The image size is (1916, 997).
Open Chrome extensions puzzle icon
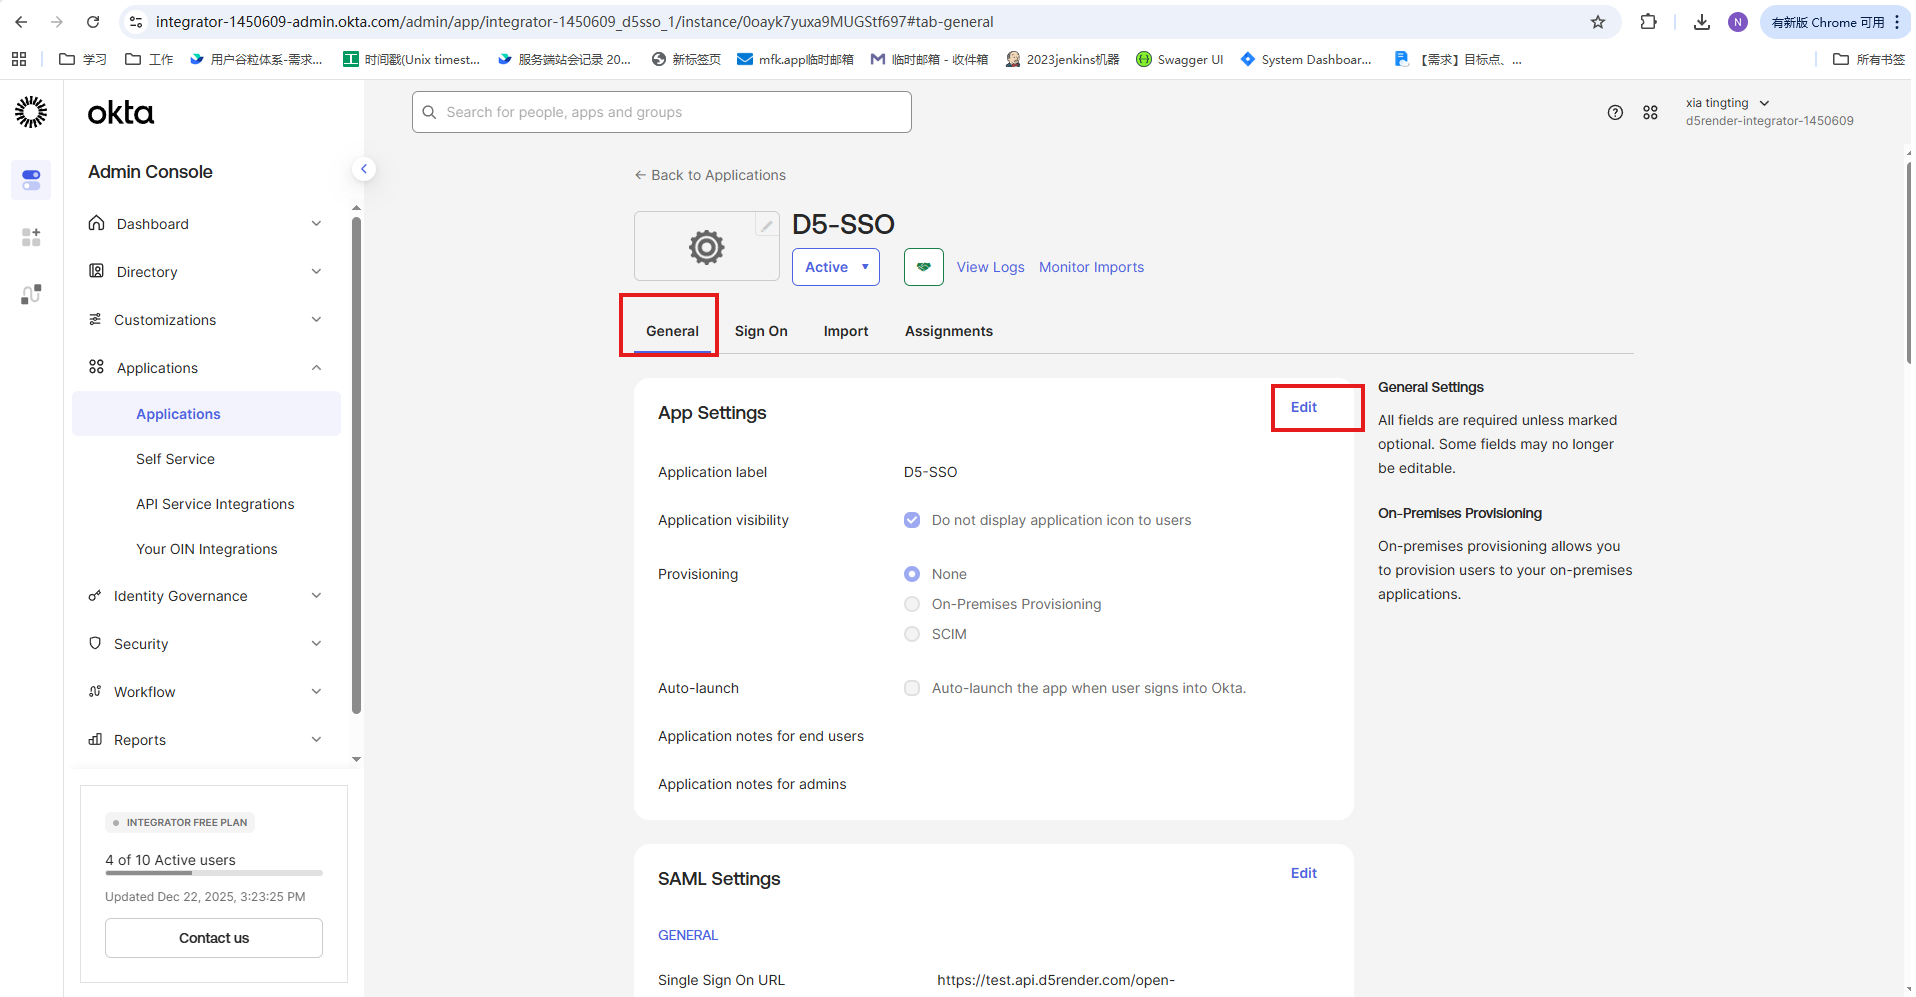pyautogui.click(x=1648, y=22)
